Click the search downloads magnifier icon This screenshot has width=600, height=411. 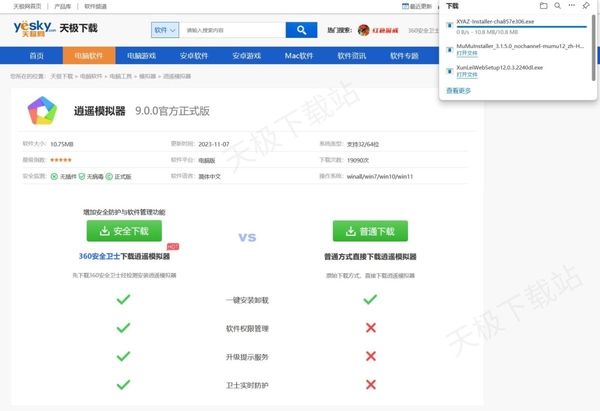(558, 6)
